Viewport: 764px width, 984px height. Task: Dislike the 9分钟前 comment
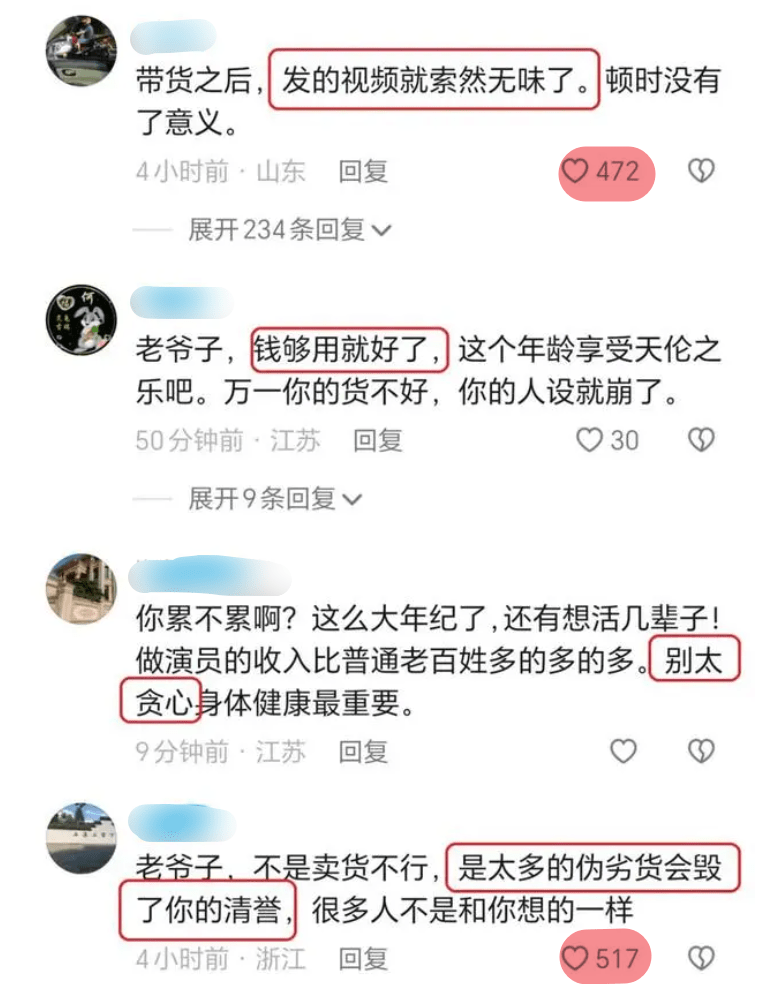701,751
